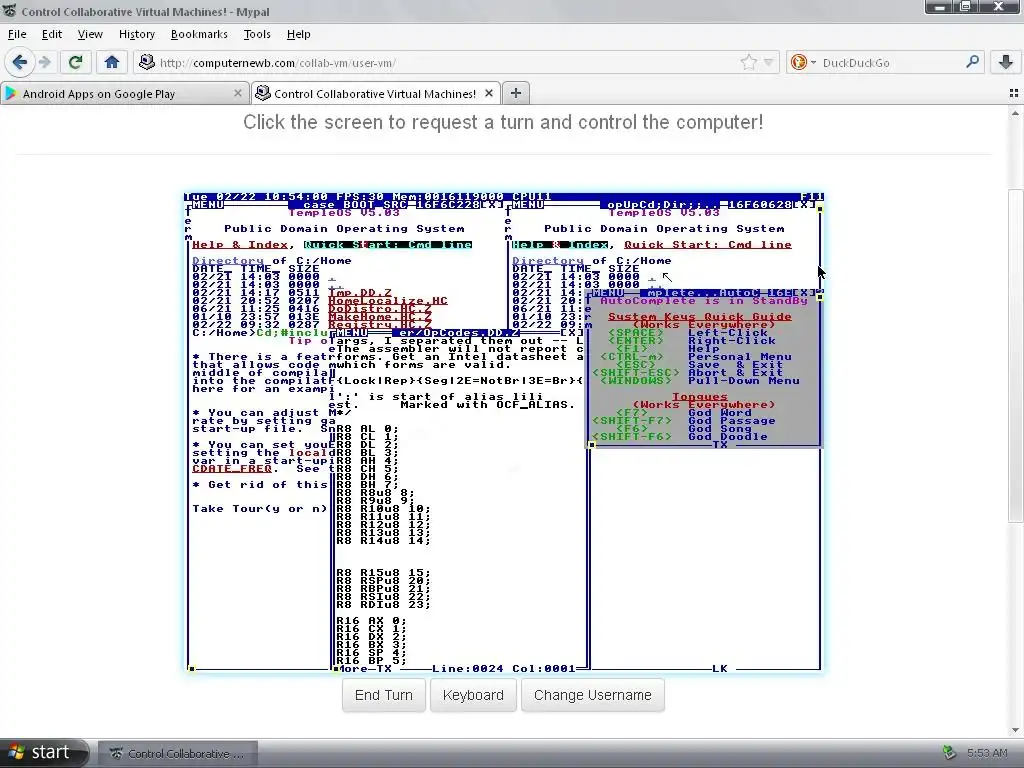Screen dimensions: 1024x768
Task: Open Quick Start: Cmd line in left window
Action: pos(388,245)
